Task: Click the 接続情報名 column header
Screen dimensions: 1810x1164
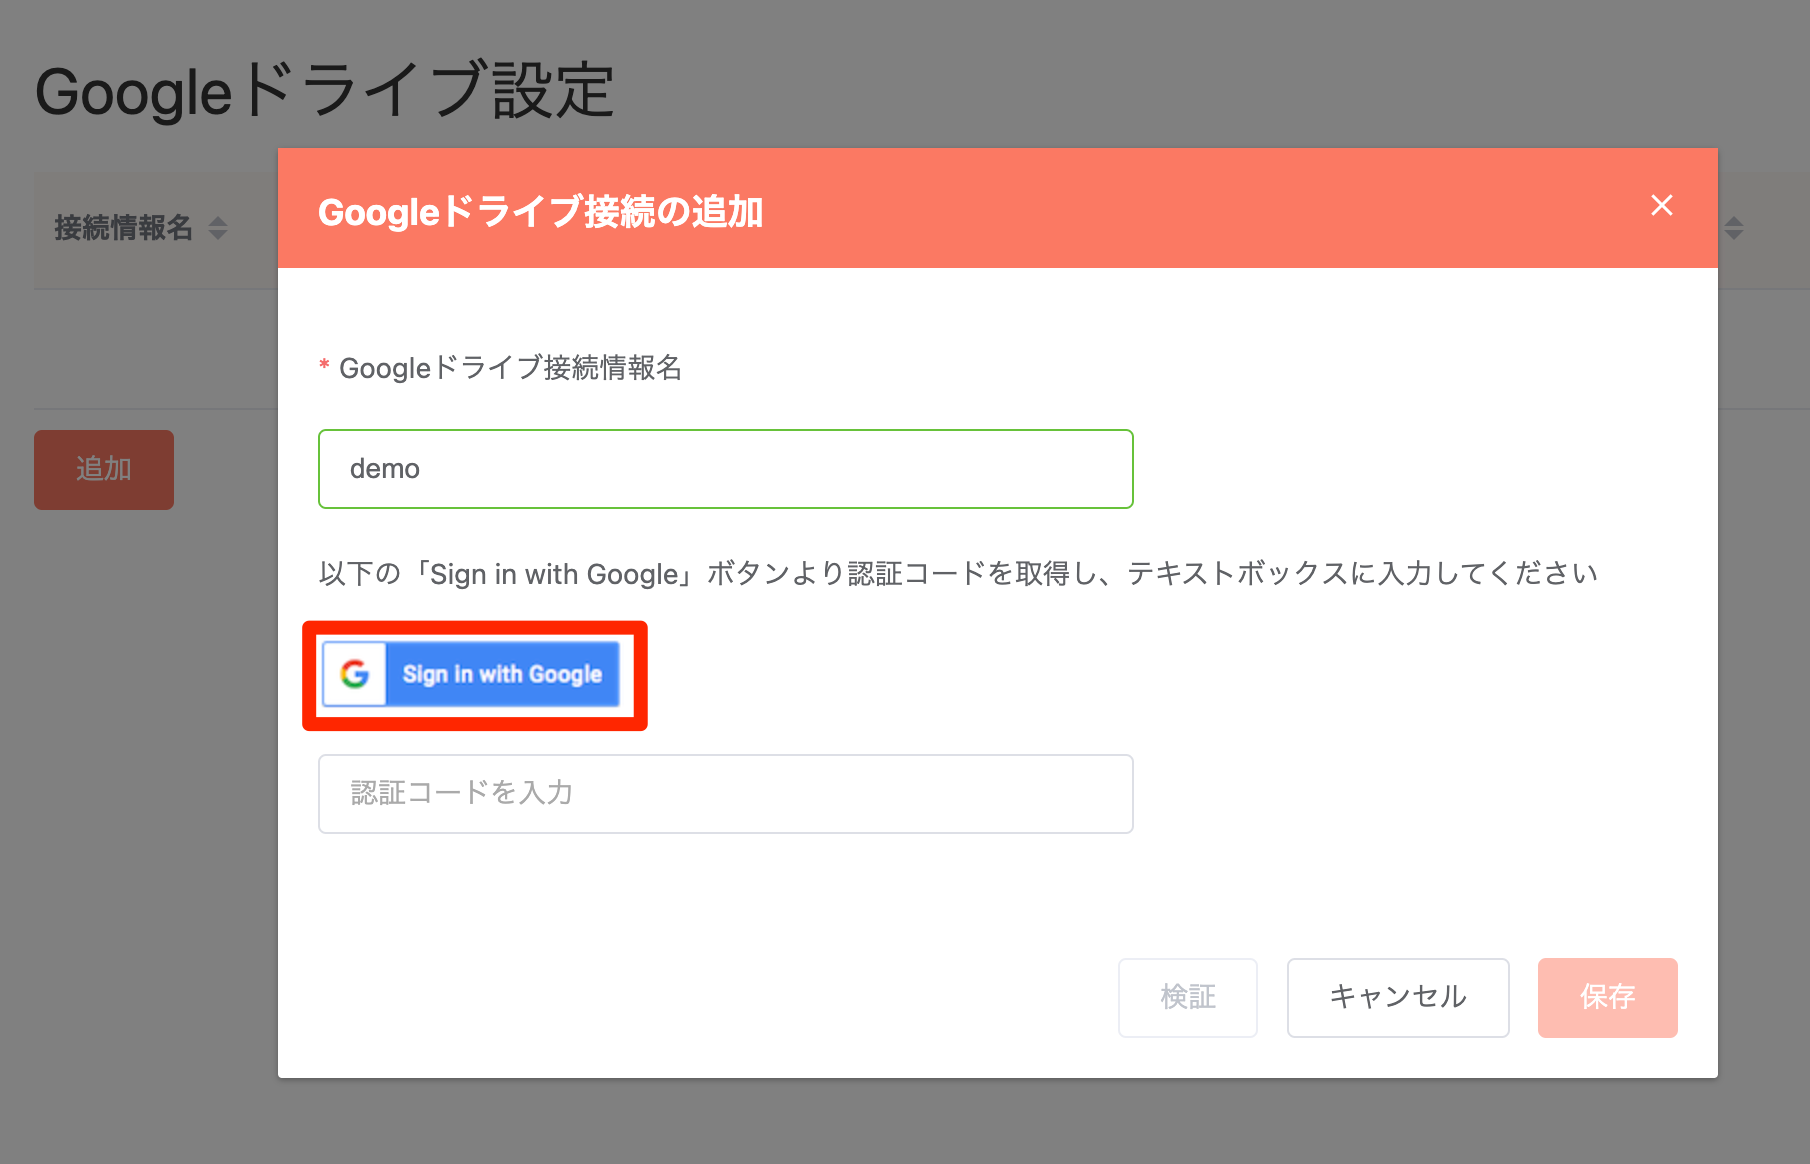Action: pyautogui.click(x=124, y=229)
